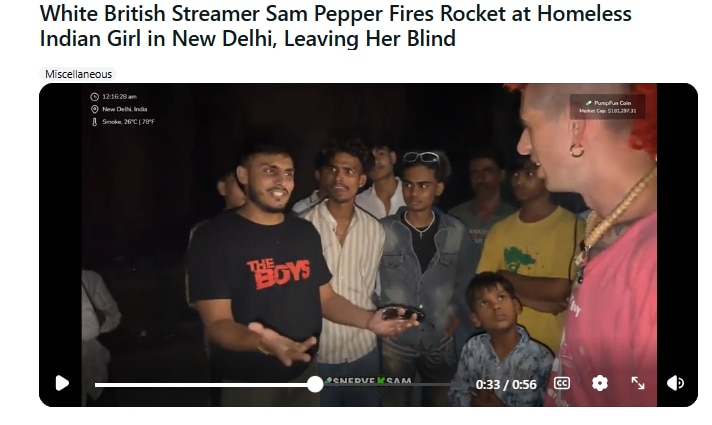Seek ahead on the unplayed progress track
This screenshot has height=425, width=712.
[x=386, y=385]
